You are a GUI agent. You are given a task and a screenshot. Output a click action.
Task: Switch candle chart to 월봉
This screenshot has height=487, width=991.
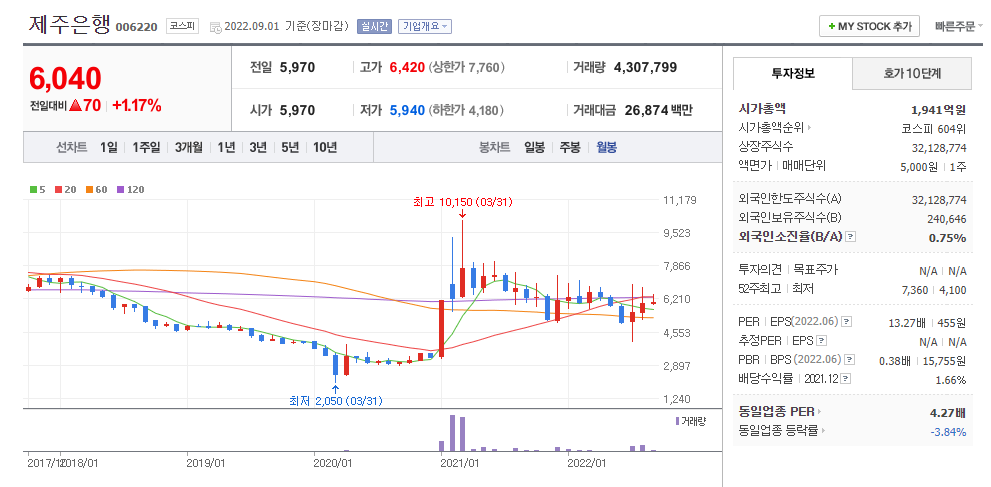click(x=607, y=148)
